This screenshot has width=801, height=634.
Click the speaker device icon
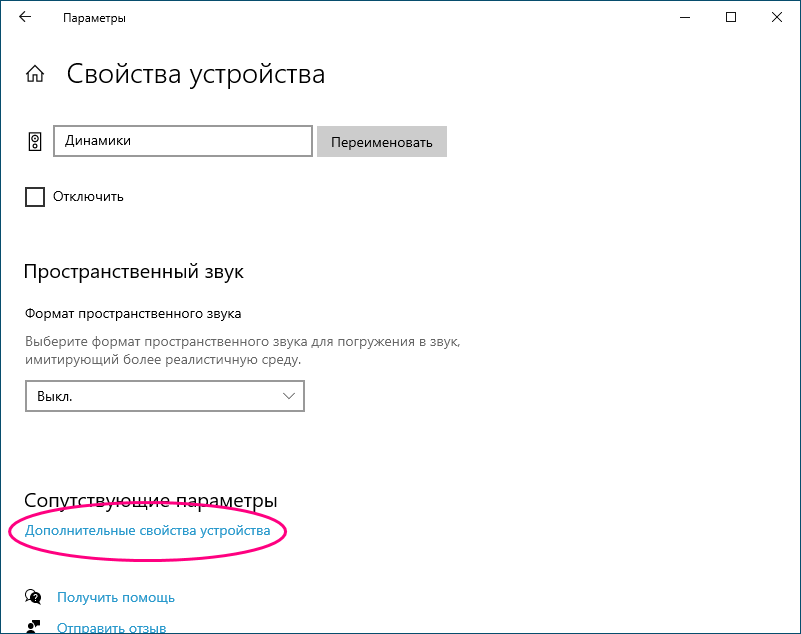[35, 142]
